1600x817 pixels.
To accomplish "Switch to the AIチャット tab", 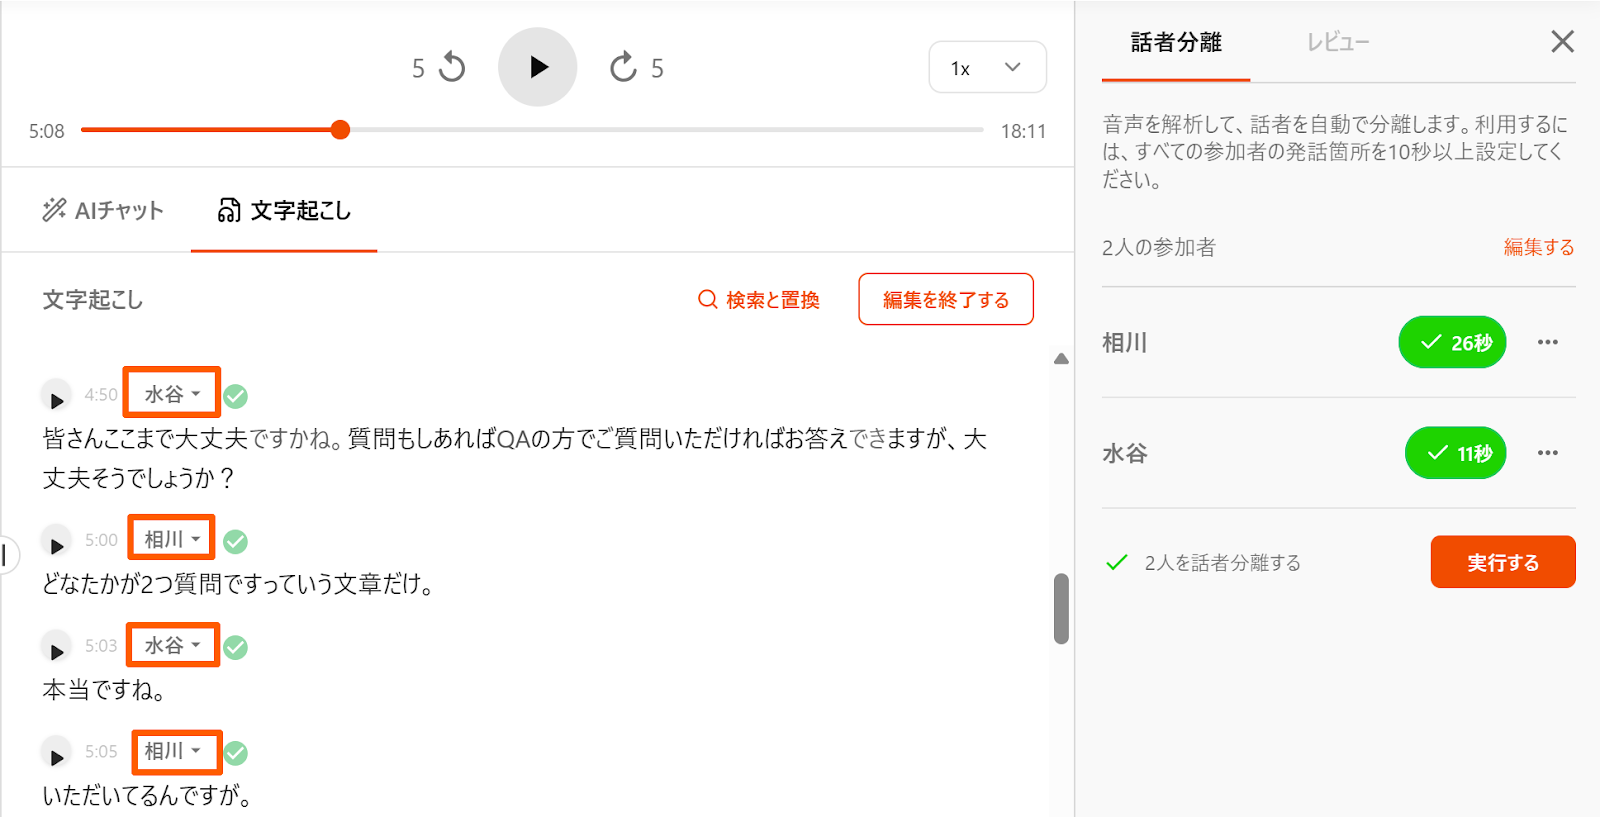I will pyautogui.click(x=103, y=210).
